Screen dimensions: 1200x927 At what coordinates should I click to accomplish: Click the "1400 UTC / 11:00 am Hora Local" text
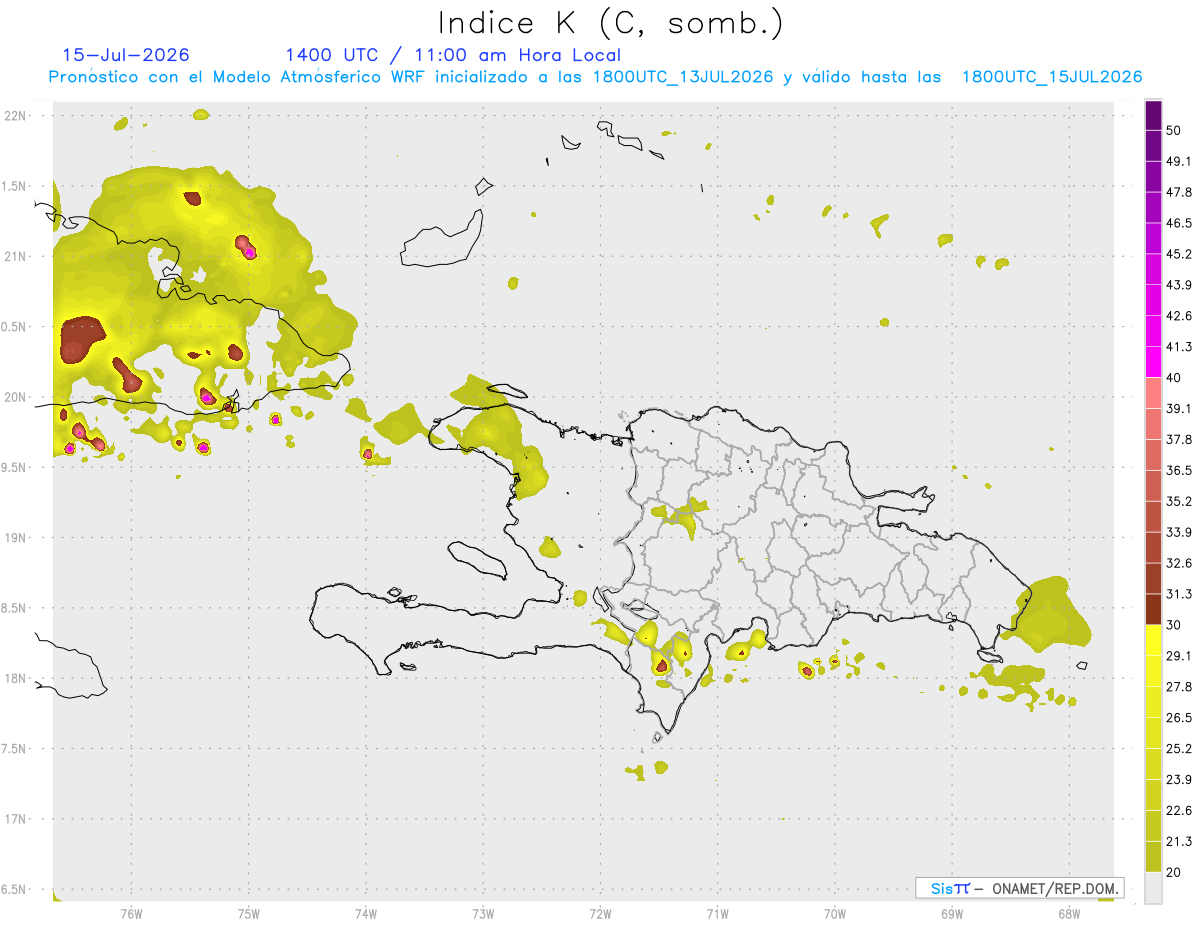click(453, 55)
